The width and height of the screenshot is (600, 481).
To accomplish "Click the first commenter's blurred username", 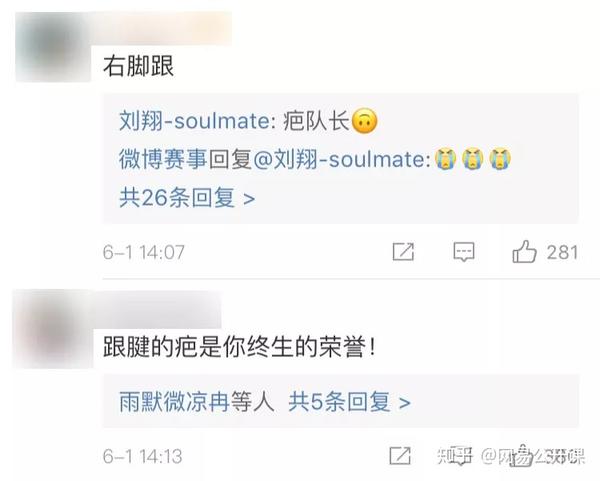I will pos(161,29).
